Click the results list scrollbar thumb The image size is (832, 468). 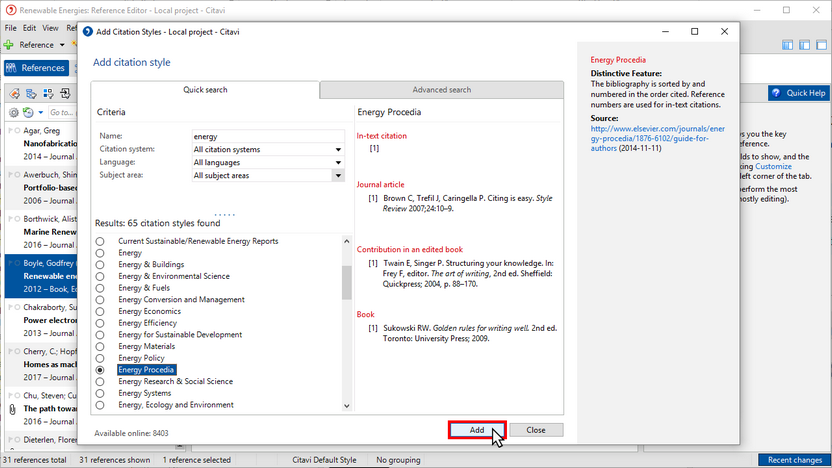point(346,283)
